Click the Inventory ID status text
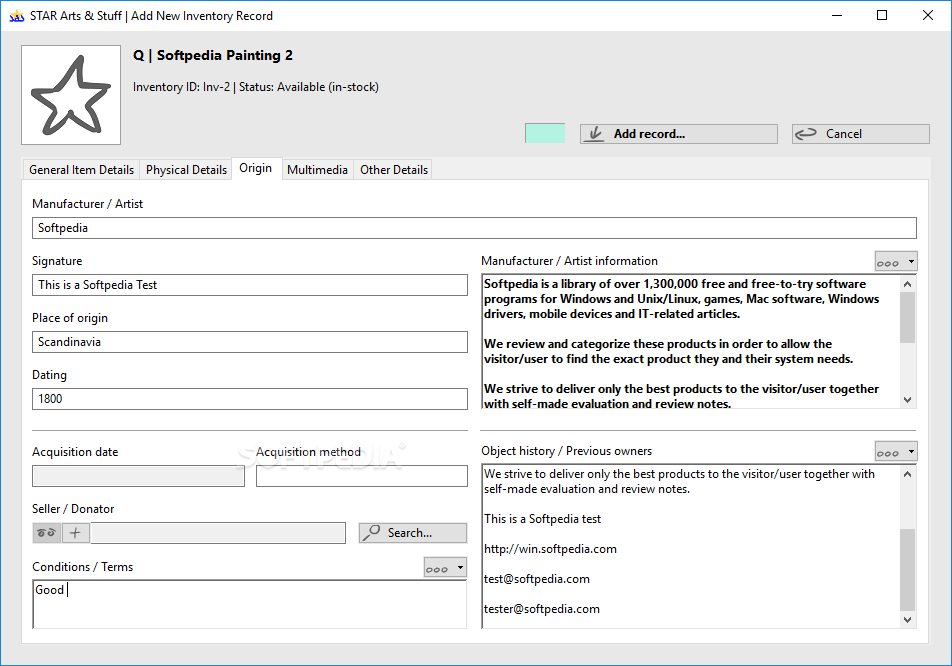The height and width of the screenshot is (666, 952). (256, 87)
